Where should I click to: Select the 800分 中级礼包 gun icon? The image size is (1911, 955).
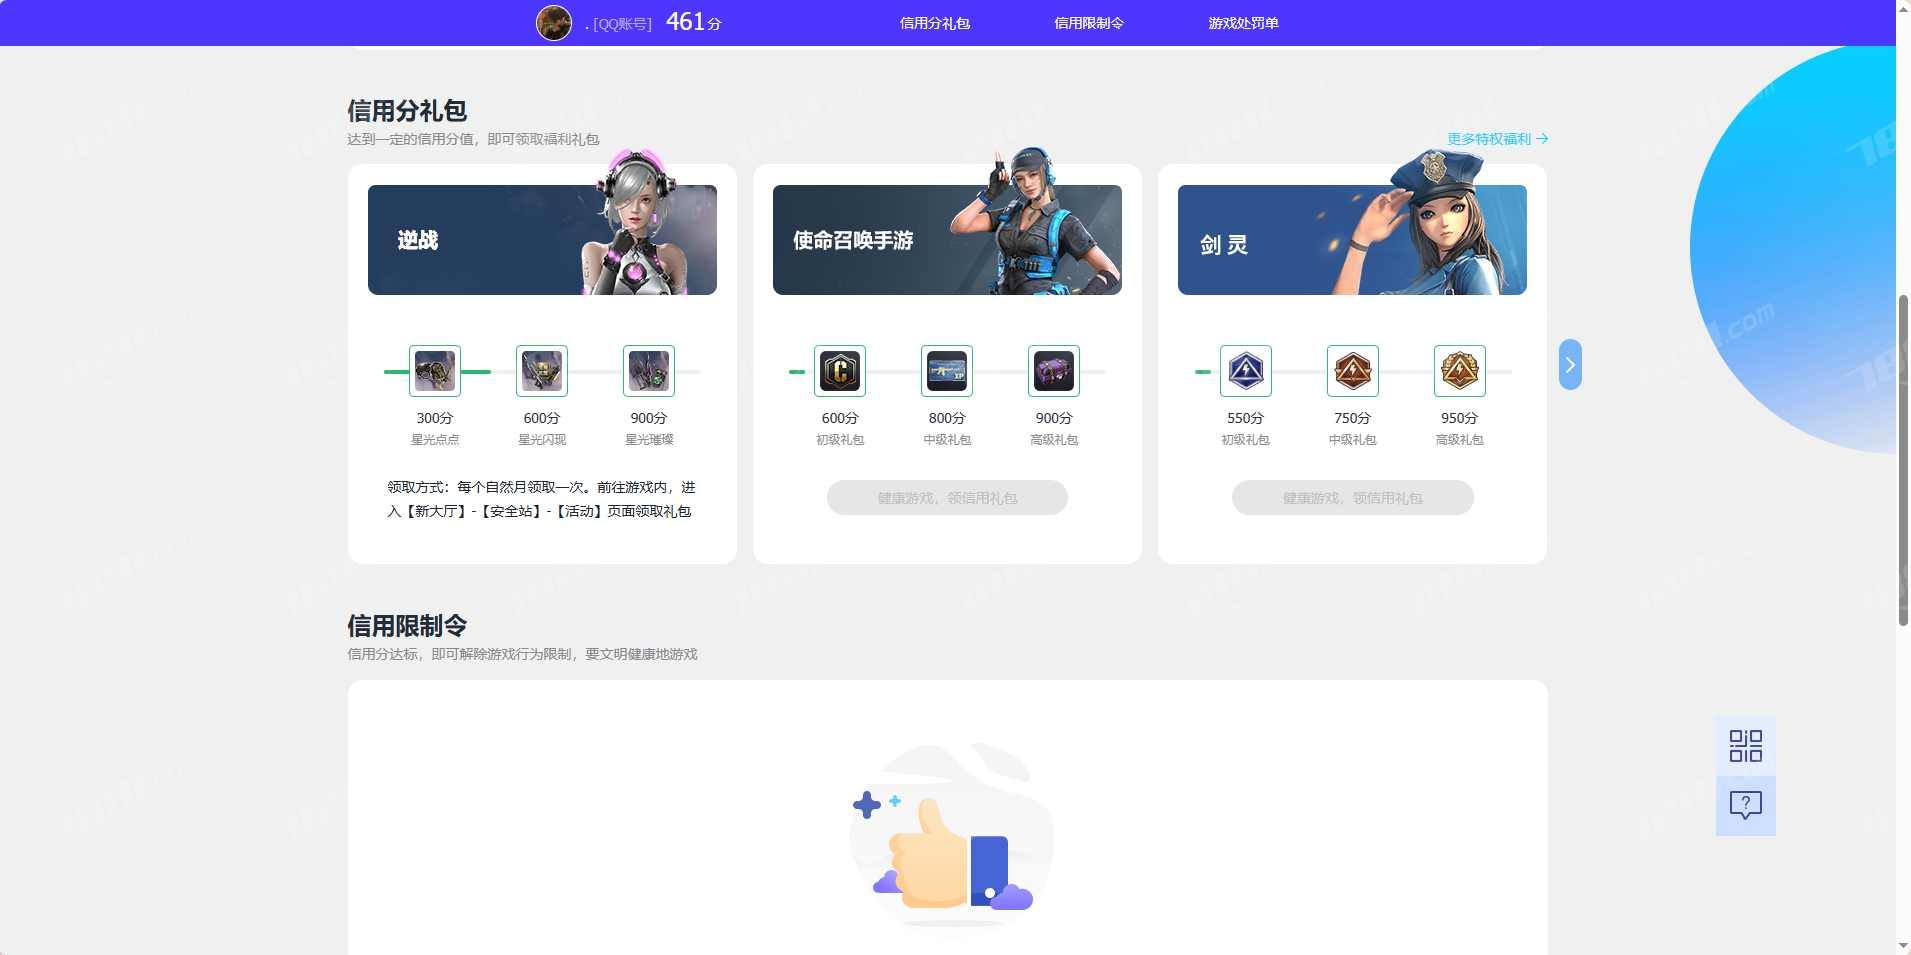[x=947, y=371]
